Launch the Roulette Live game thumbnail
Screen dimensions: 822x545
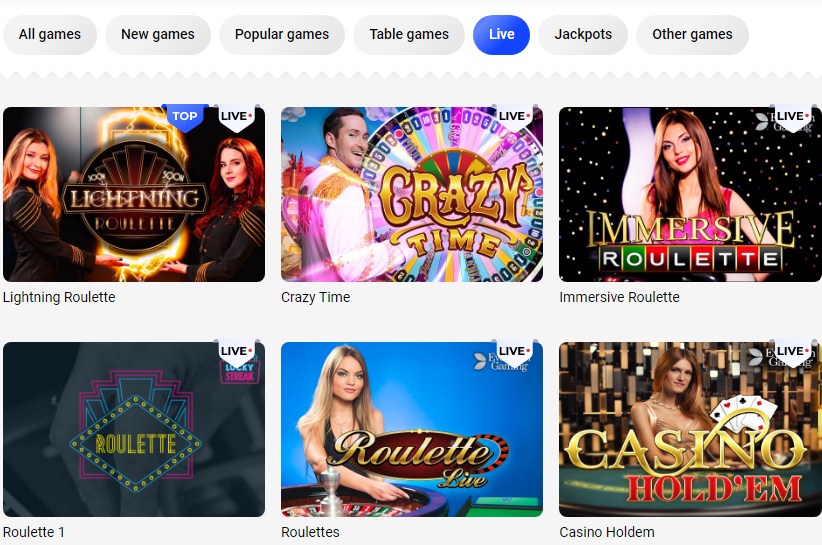(x=412, y=429)
